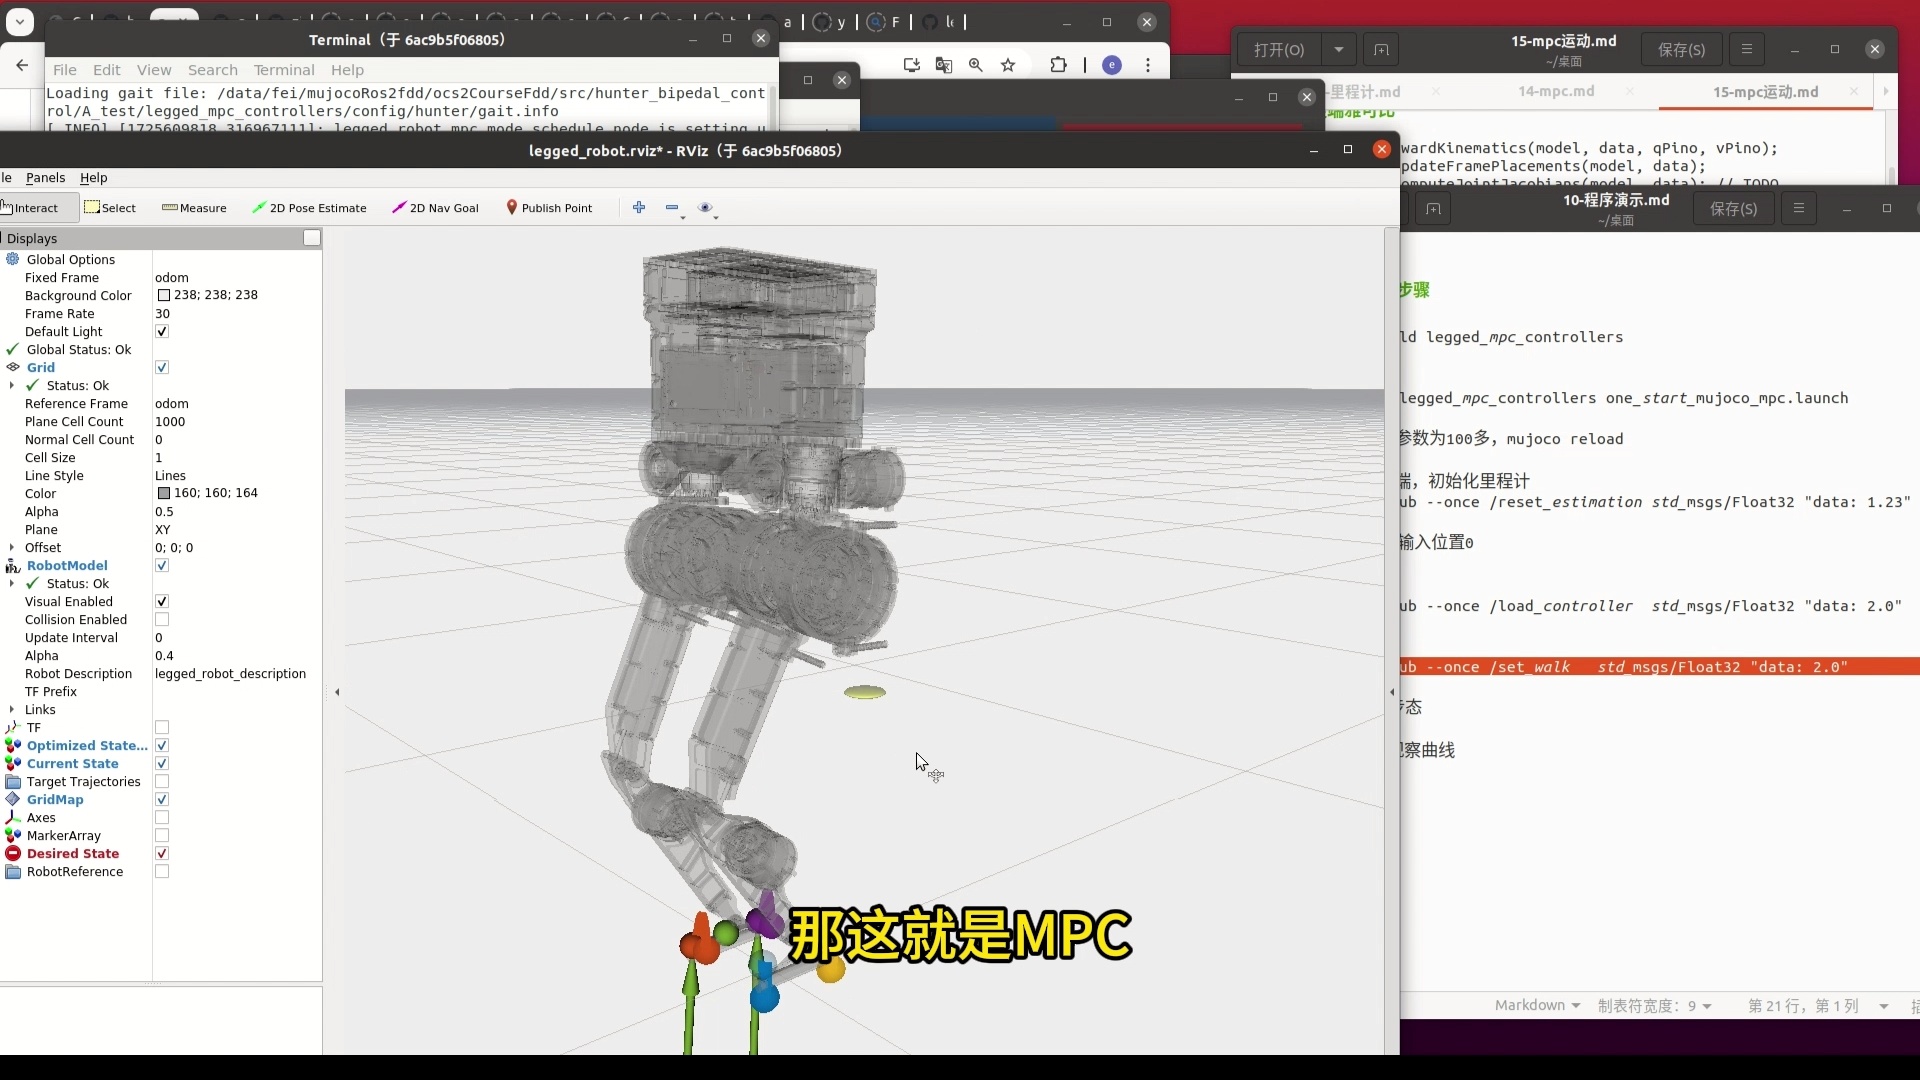Select the Measure tool
1920x1080 pixels.
[194, 208]
